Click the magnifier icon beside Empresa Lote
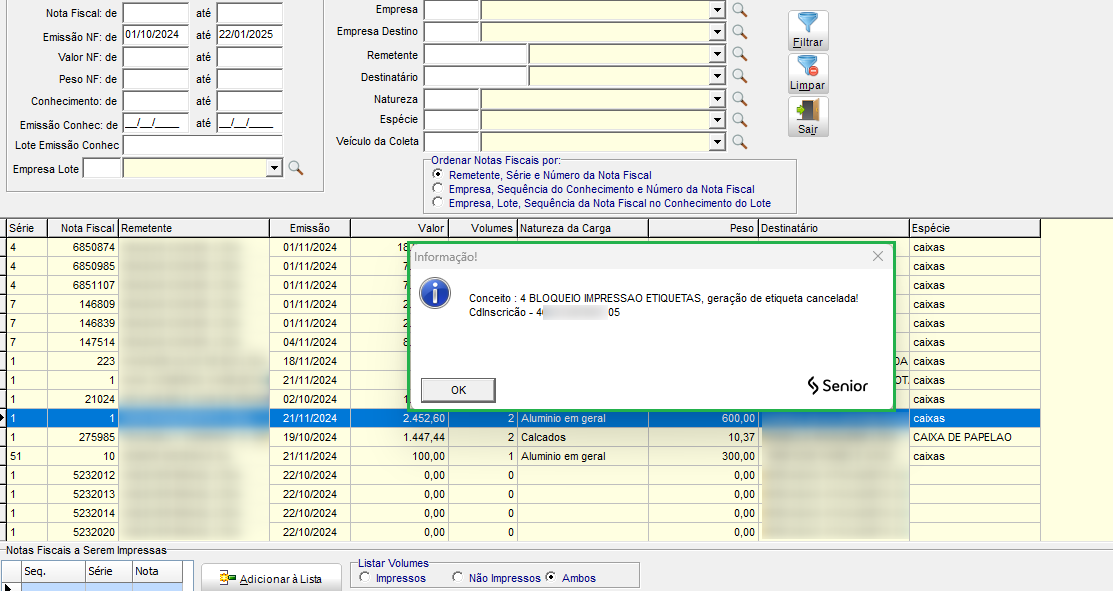This screenshot has width=1113, height=591. (295, 169)
